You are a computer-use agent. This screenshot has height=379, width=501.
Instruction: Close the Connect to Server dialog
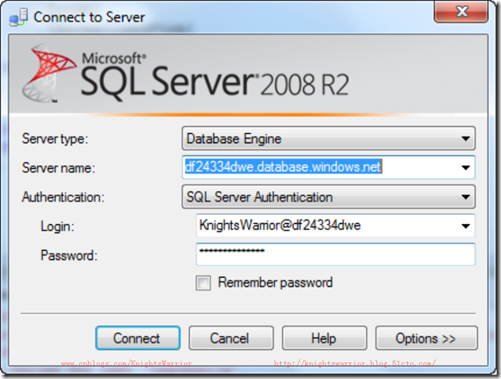point(461,11)
